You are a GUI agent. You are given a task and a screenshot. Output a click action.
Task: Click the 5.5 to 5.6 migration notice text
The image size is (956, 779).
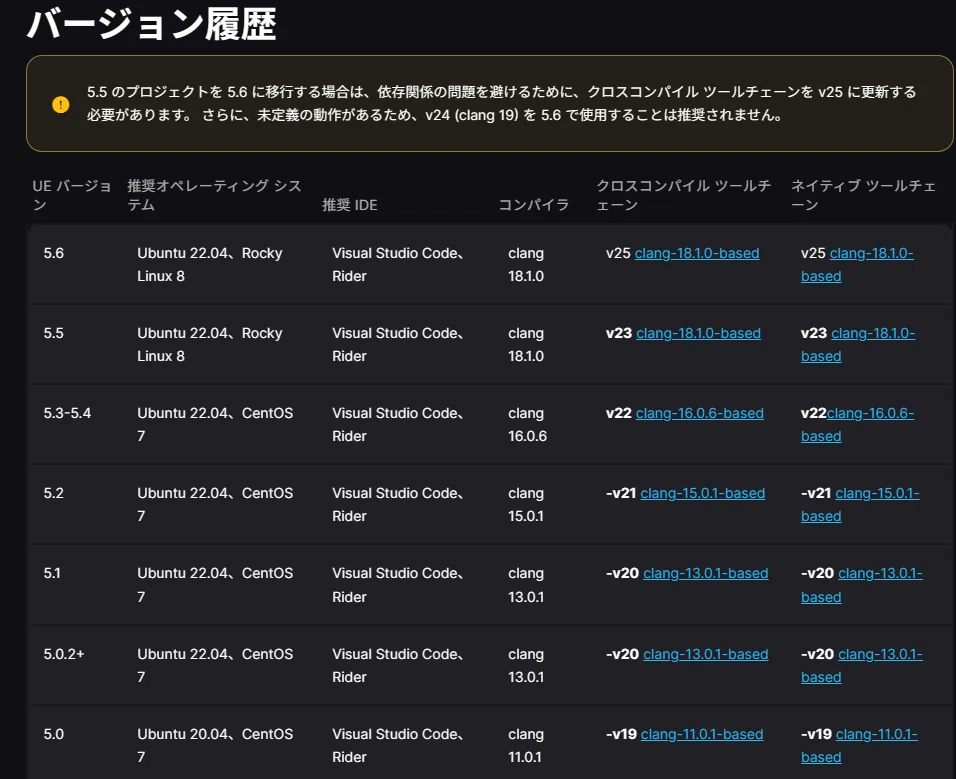pyautogui.click(x=501, y=104)
